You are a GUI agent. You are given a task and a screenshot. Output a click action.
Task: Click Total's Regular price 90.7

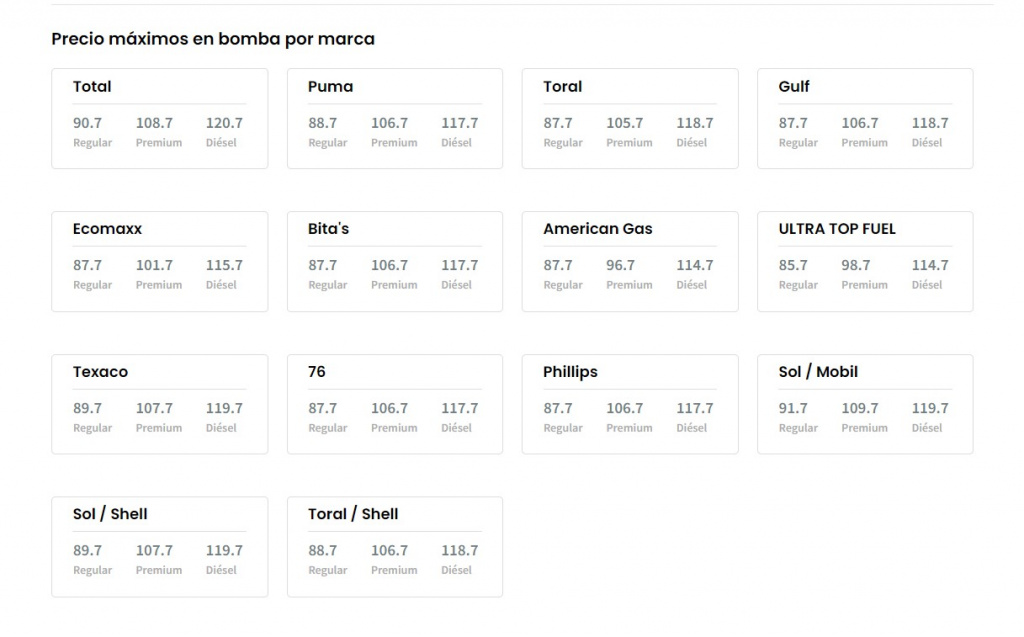pos(87,123)
